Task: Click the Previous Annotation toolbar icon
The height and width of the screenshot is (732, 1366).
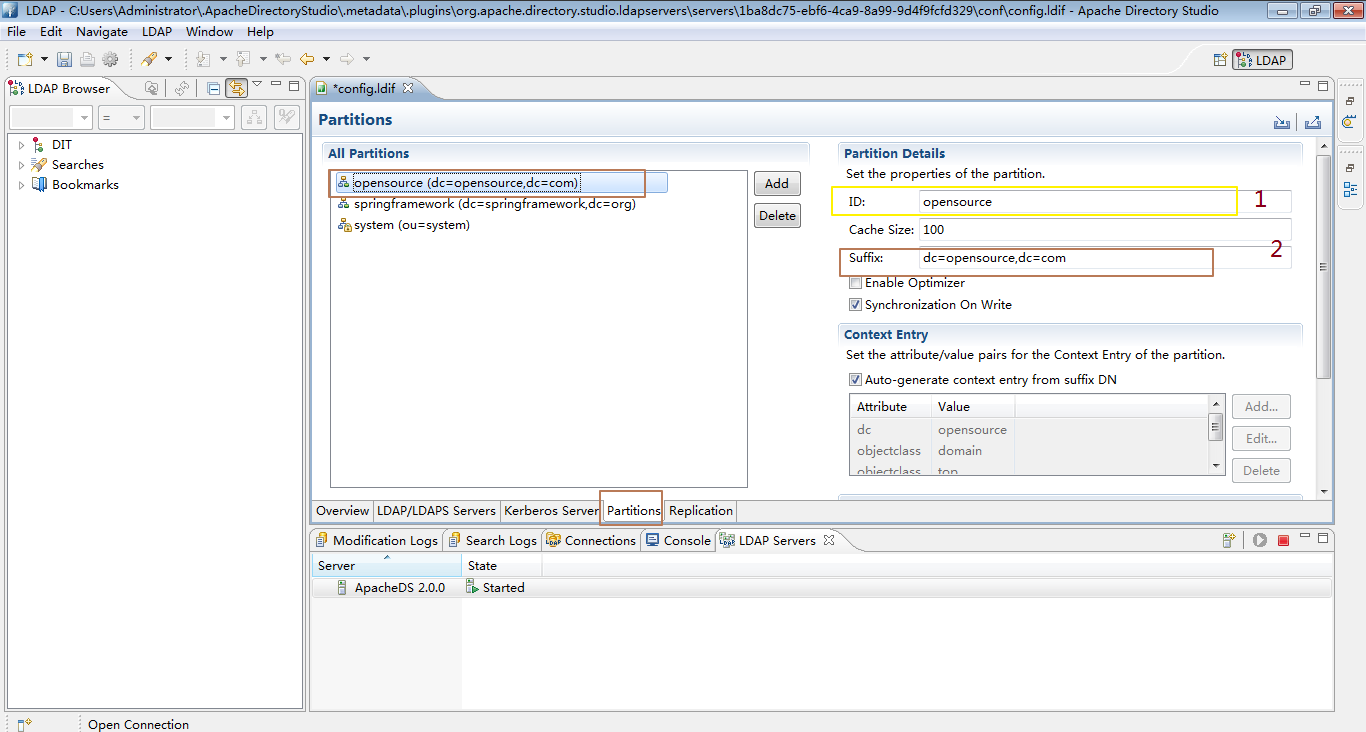Action: click(x=243, y=59)
